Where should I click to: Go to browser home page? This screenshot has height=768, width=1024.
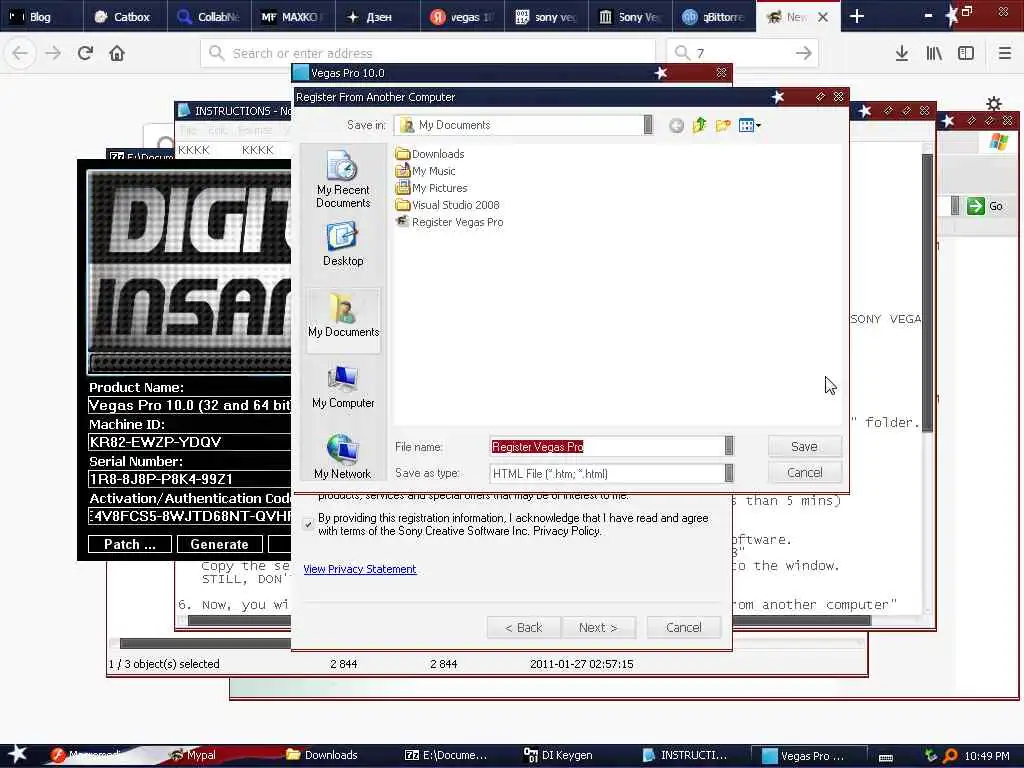click(x=117, y=53)
